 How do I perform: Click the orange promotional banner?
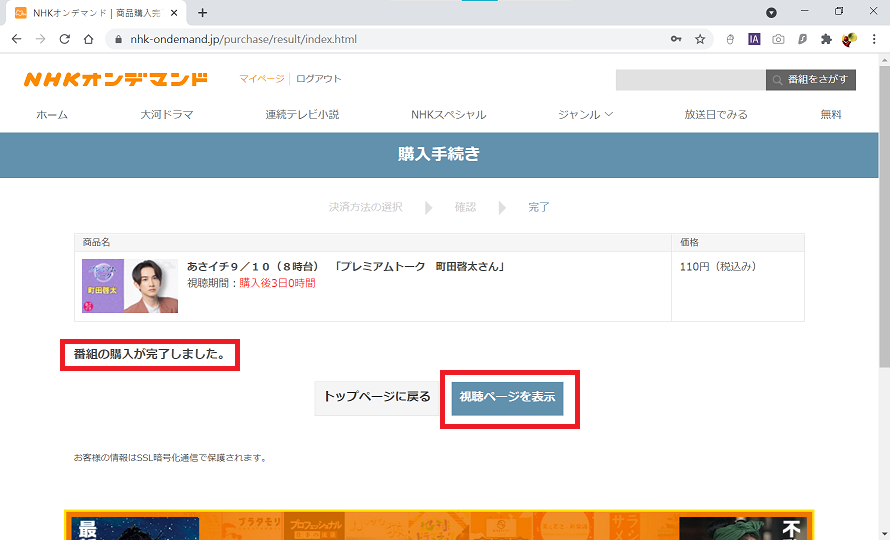(439, 525)
